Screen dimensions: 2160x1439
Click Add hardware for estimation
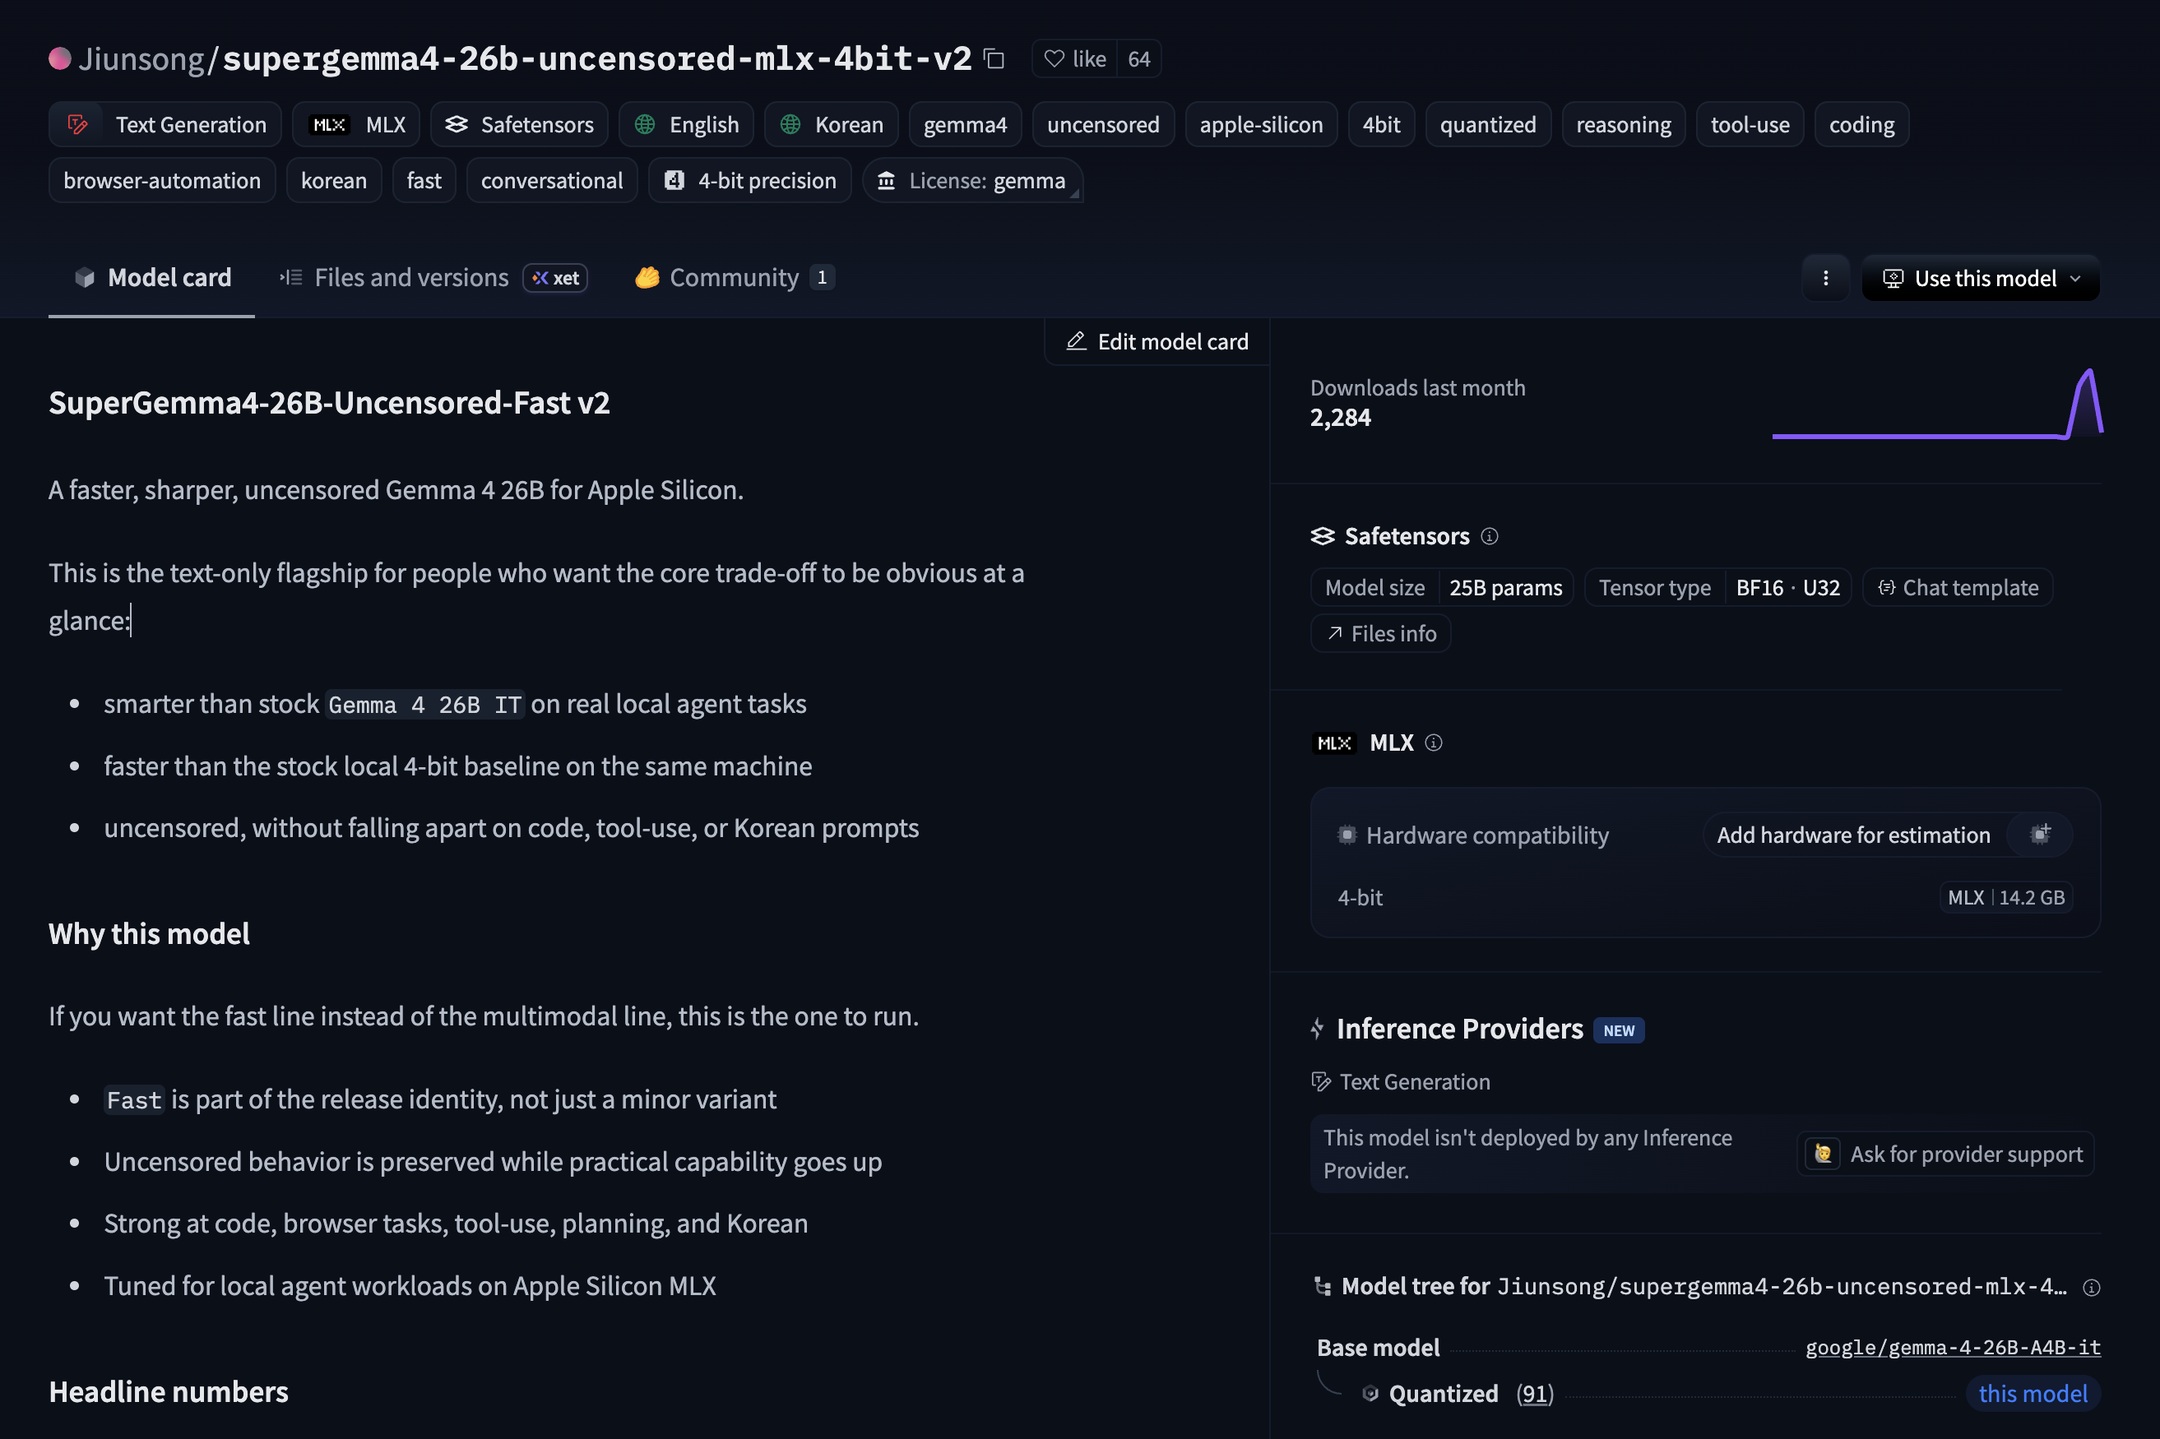pos(1853,835)
